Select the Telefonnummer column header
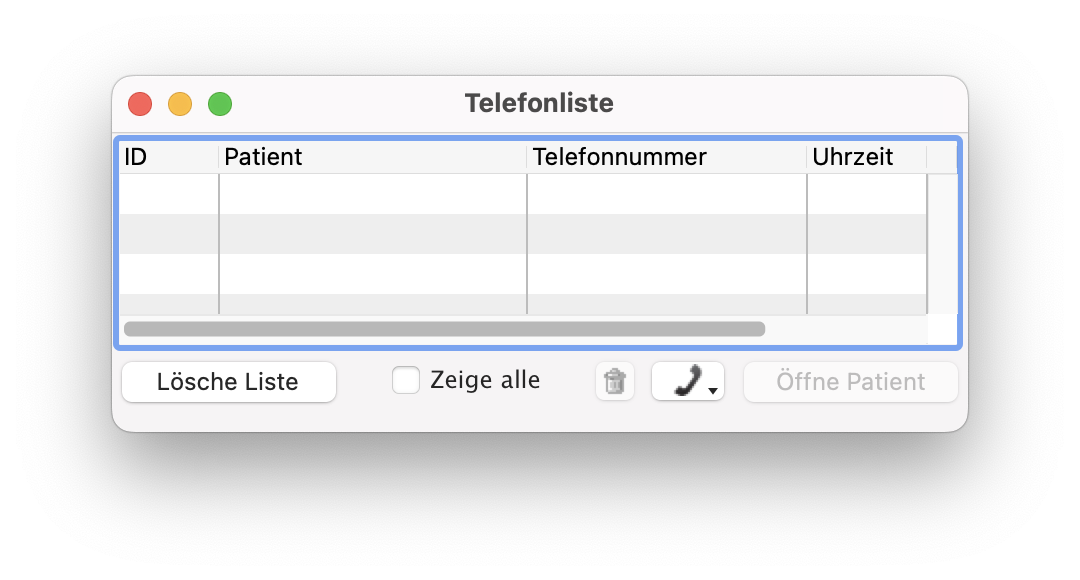The image size is (1080, 580). 666,157
